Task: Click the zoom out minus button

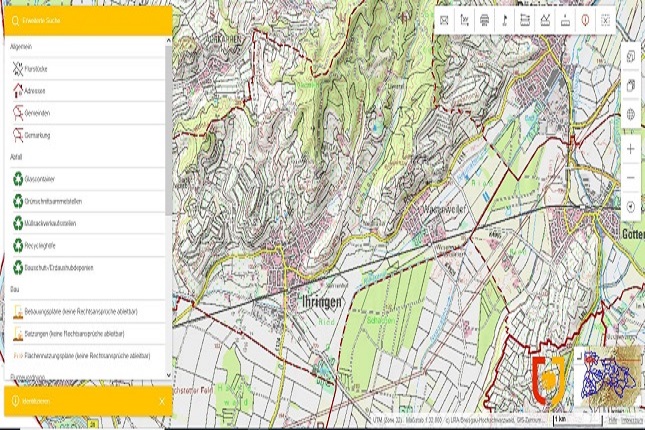Action: (x=631, y=177)
